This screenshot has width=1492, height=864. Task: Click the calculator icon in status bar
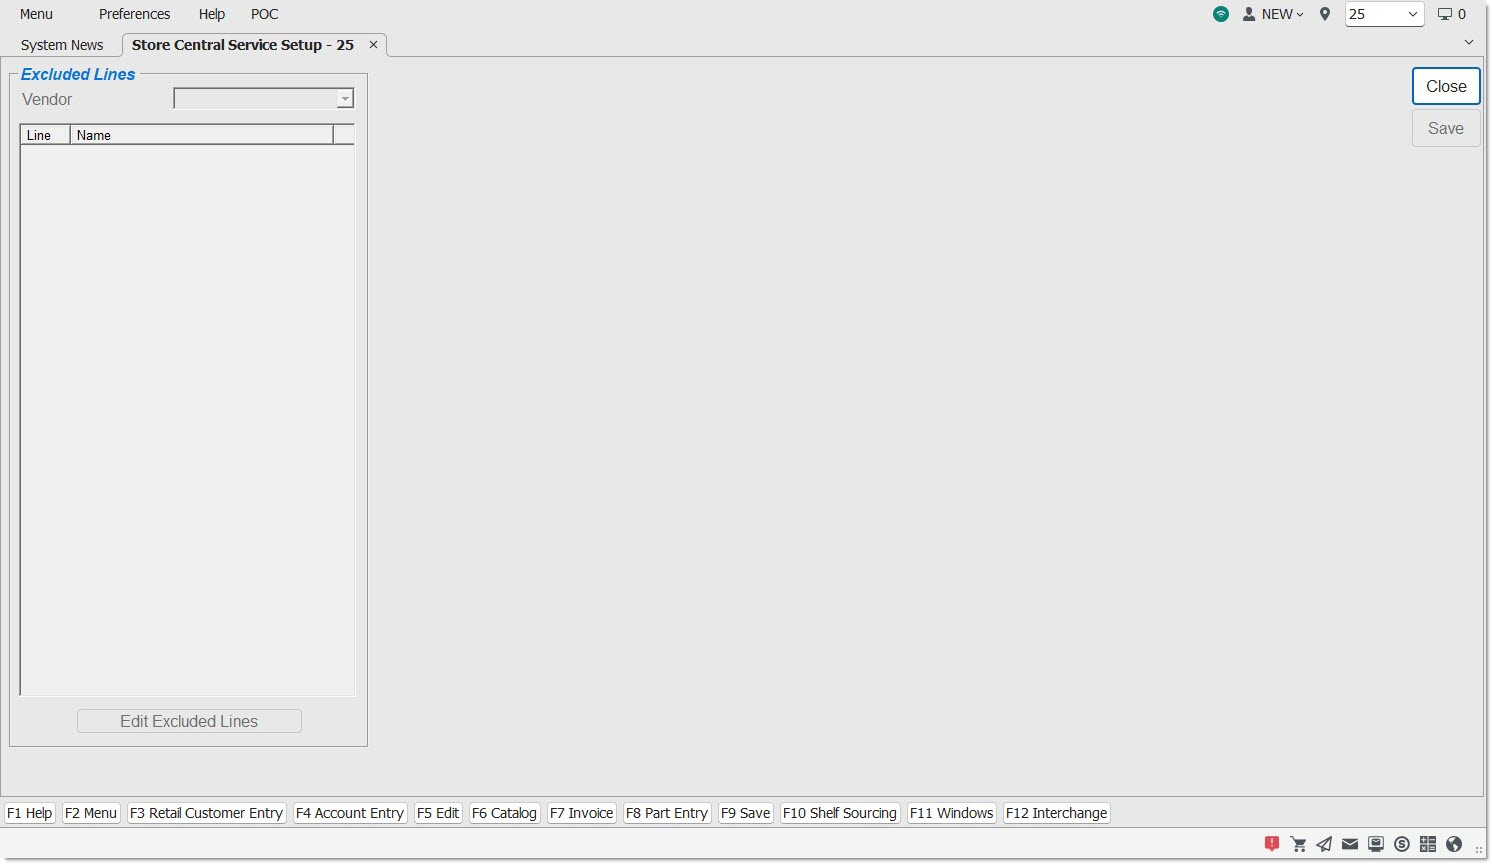(x=1428, y=844)
